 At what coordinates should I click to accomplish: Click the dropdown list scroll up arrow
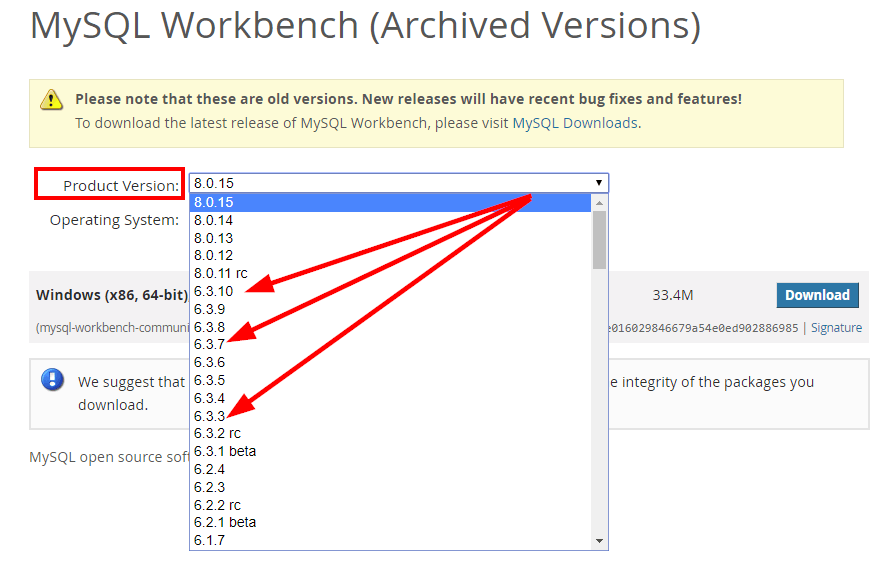(x=599, y=203)
